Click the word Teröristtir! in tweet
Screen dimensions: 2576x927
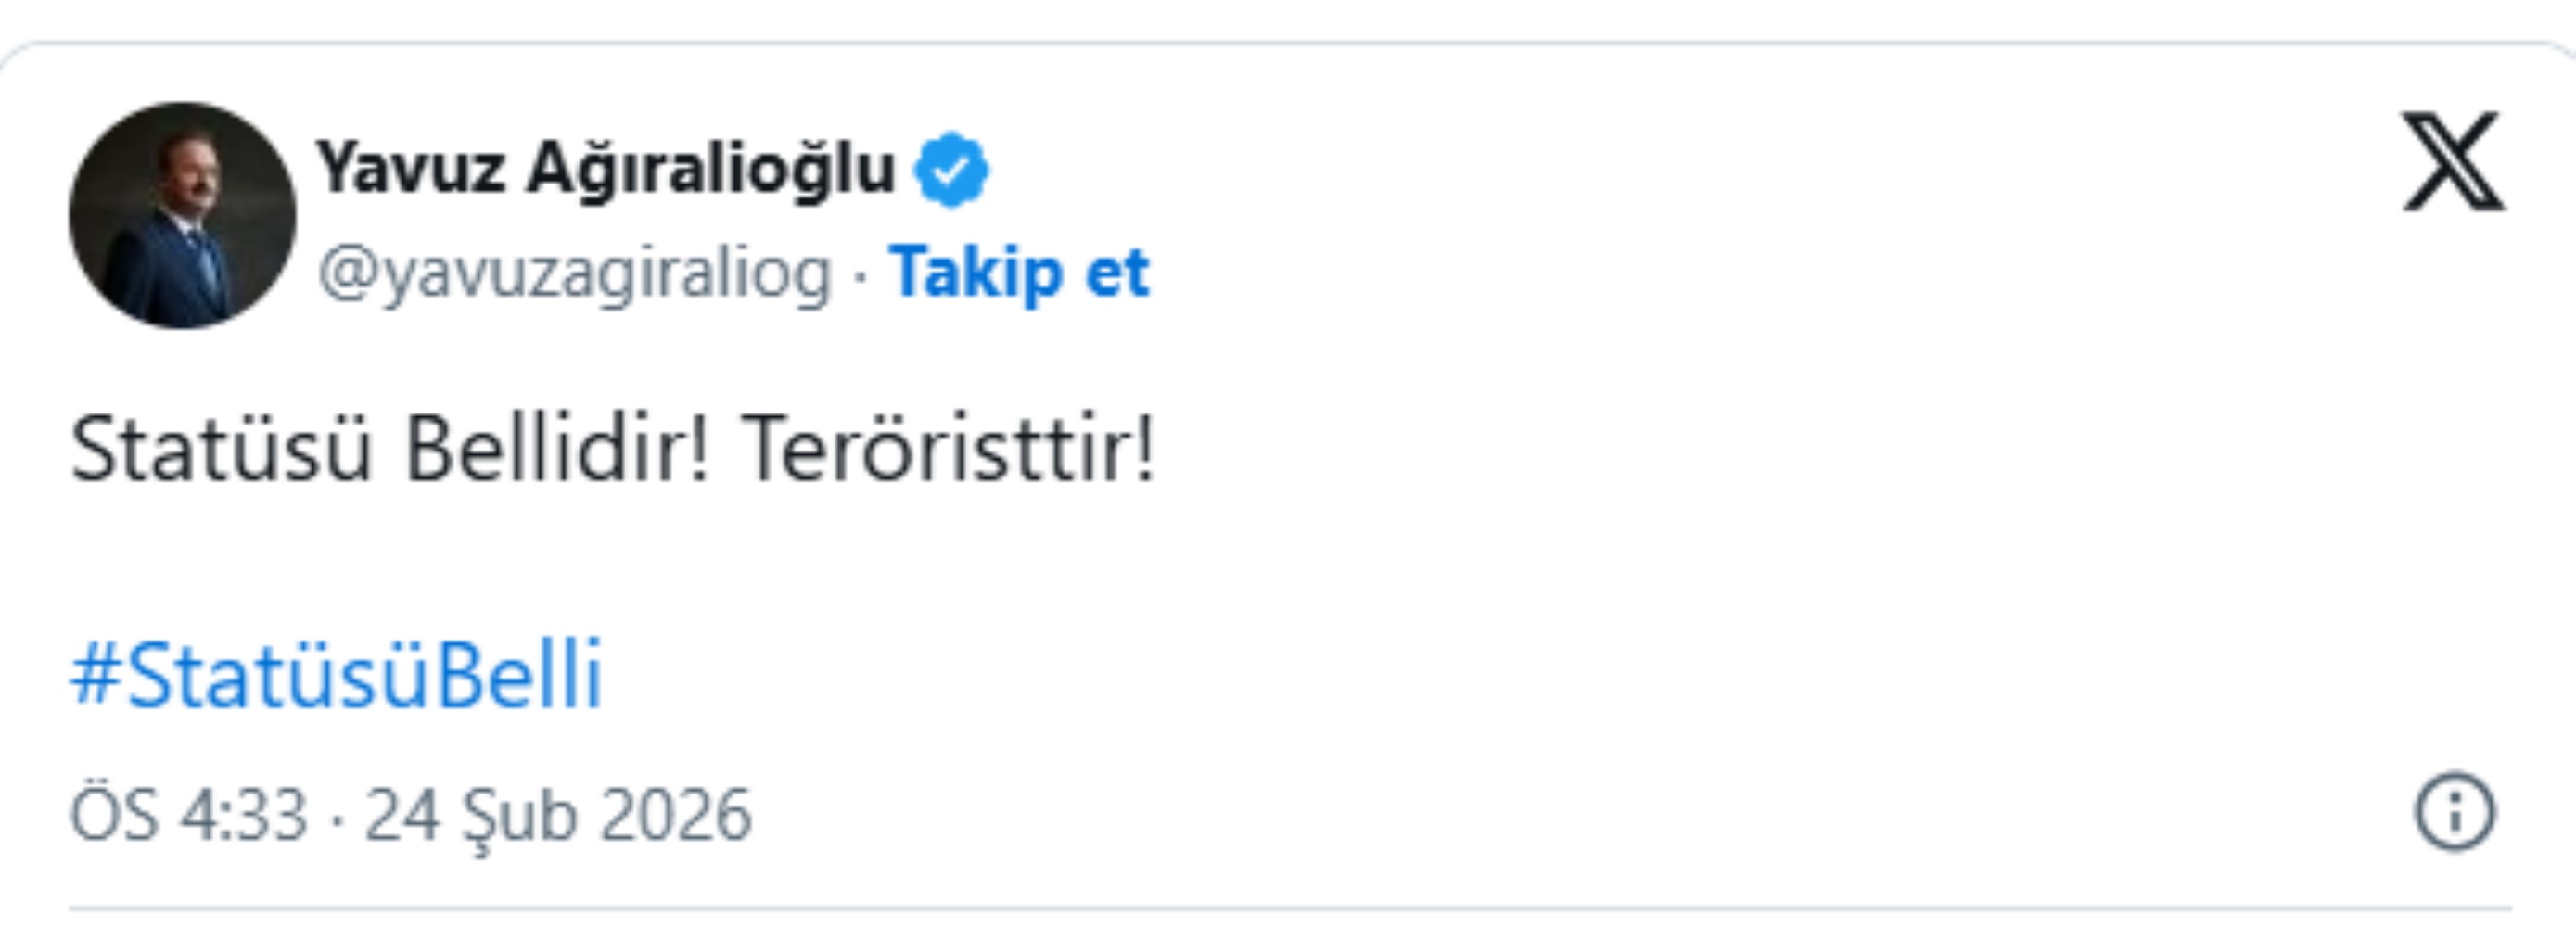(x=947, y=450)
